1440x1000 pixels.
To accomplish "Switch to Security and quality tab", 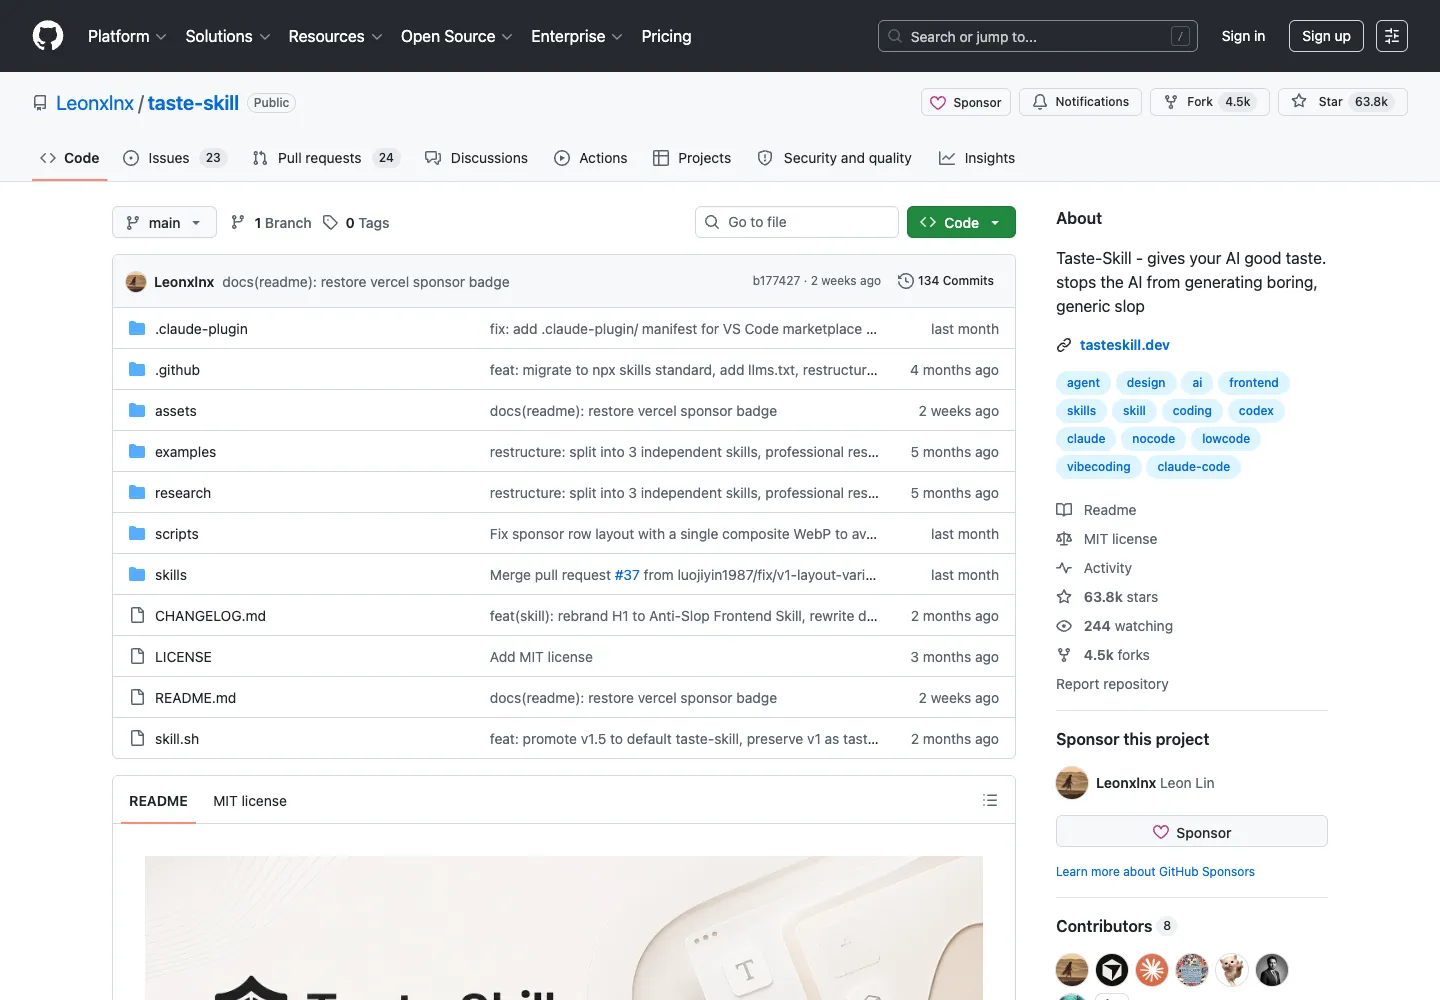I will (x=834, y=158).
